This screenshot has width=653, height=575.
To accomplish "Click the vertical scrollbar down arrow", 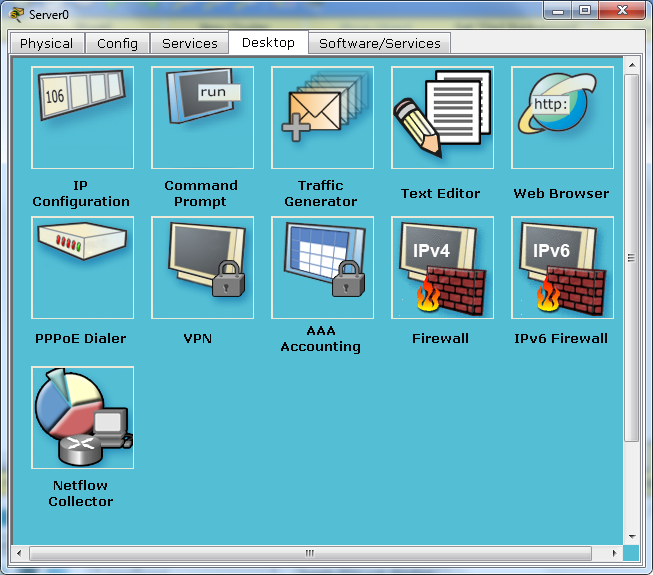I will (x=632, y=536).
